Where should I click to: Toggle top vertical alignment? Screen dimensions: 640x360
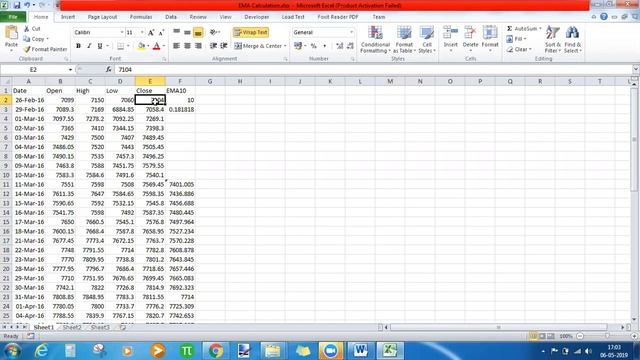(176, 32)
